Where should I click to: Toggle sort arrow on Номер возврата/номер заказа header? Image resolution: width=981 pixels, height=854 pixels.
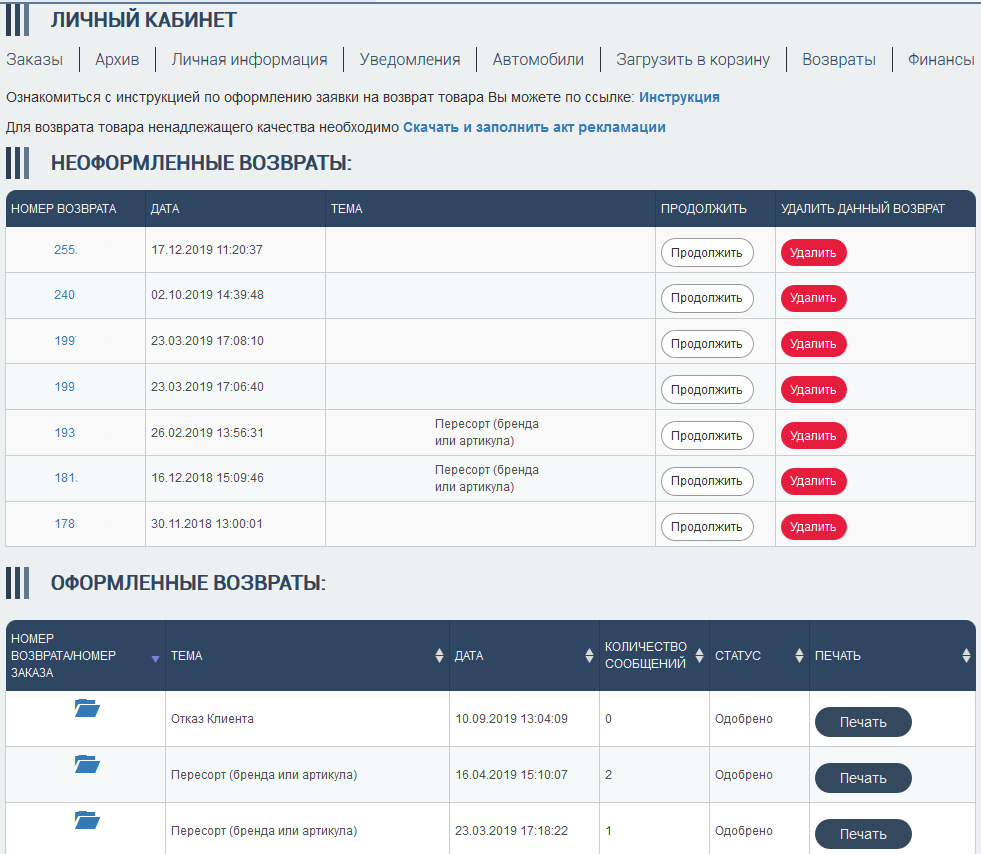click(154, 658)
